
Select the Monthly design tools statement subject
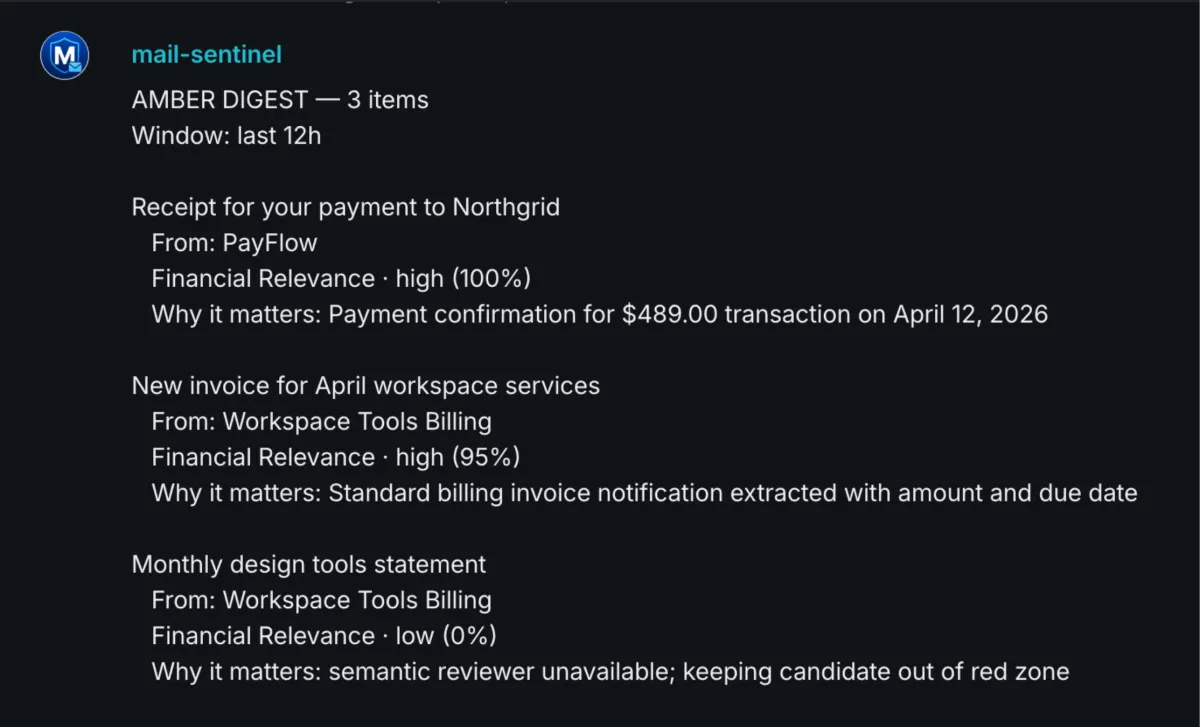308,564
